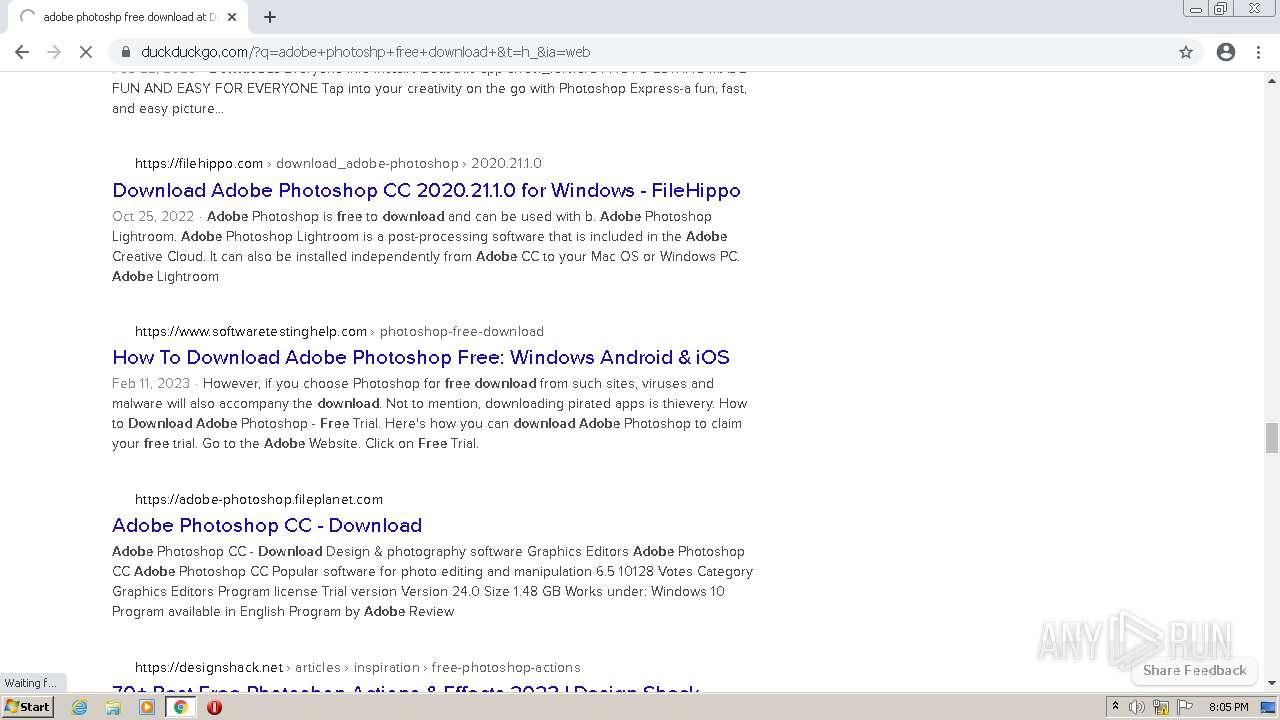Close the adobe photoshp search tab

(x=232, y=17)
